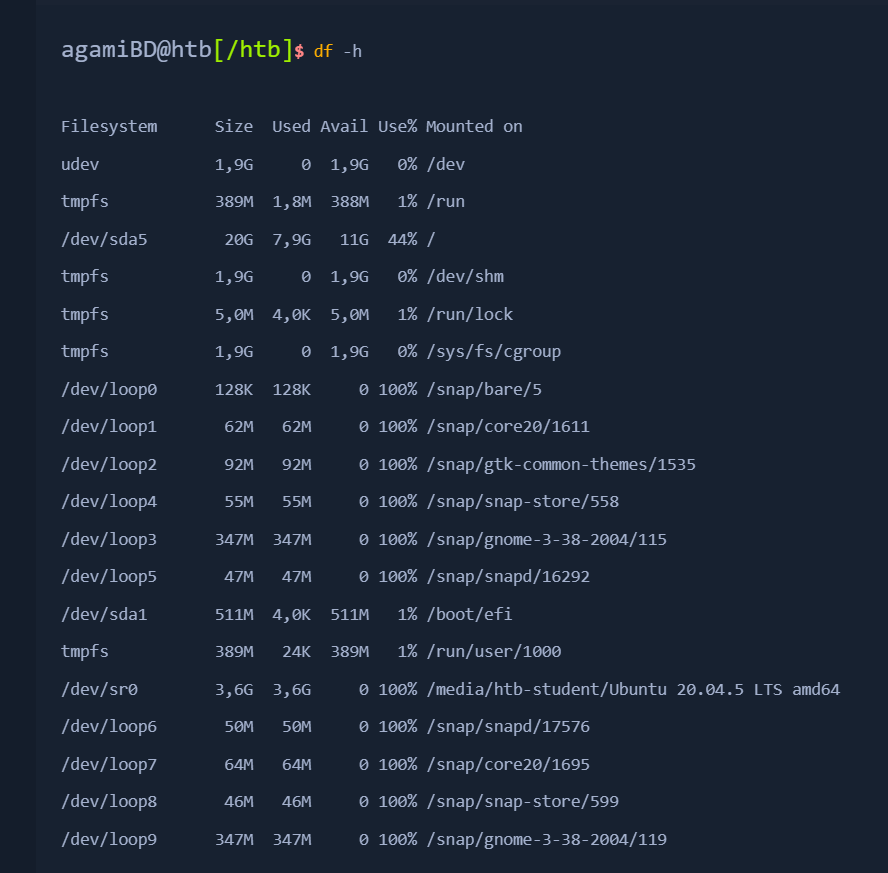Click the agamiBD@htb prompt username

136,50
